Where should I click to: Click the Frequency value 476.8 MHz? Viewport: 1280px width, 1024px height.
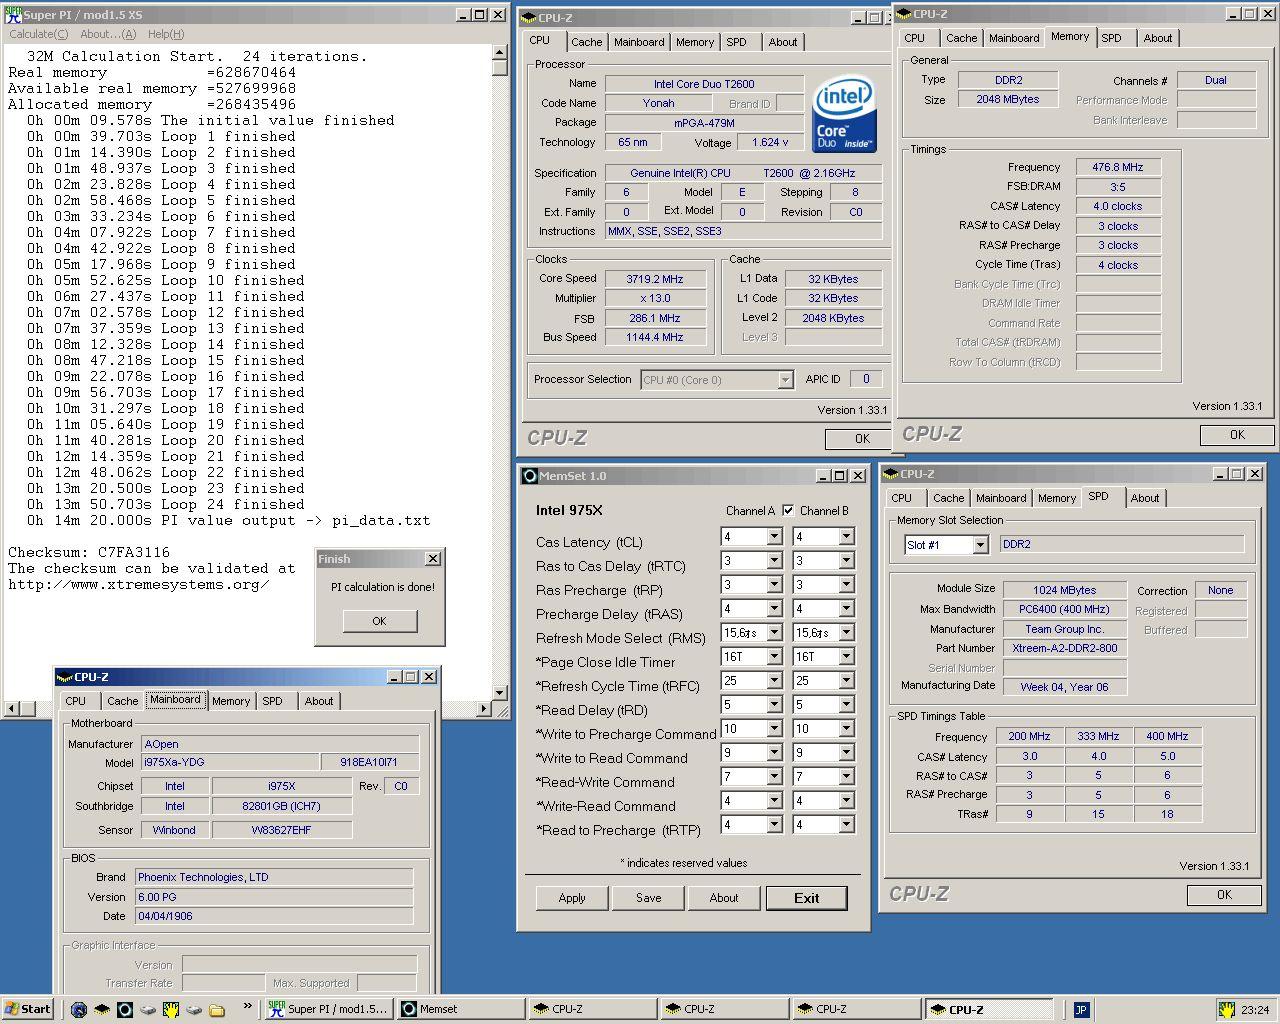1118,167
